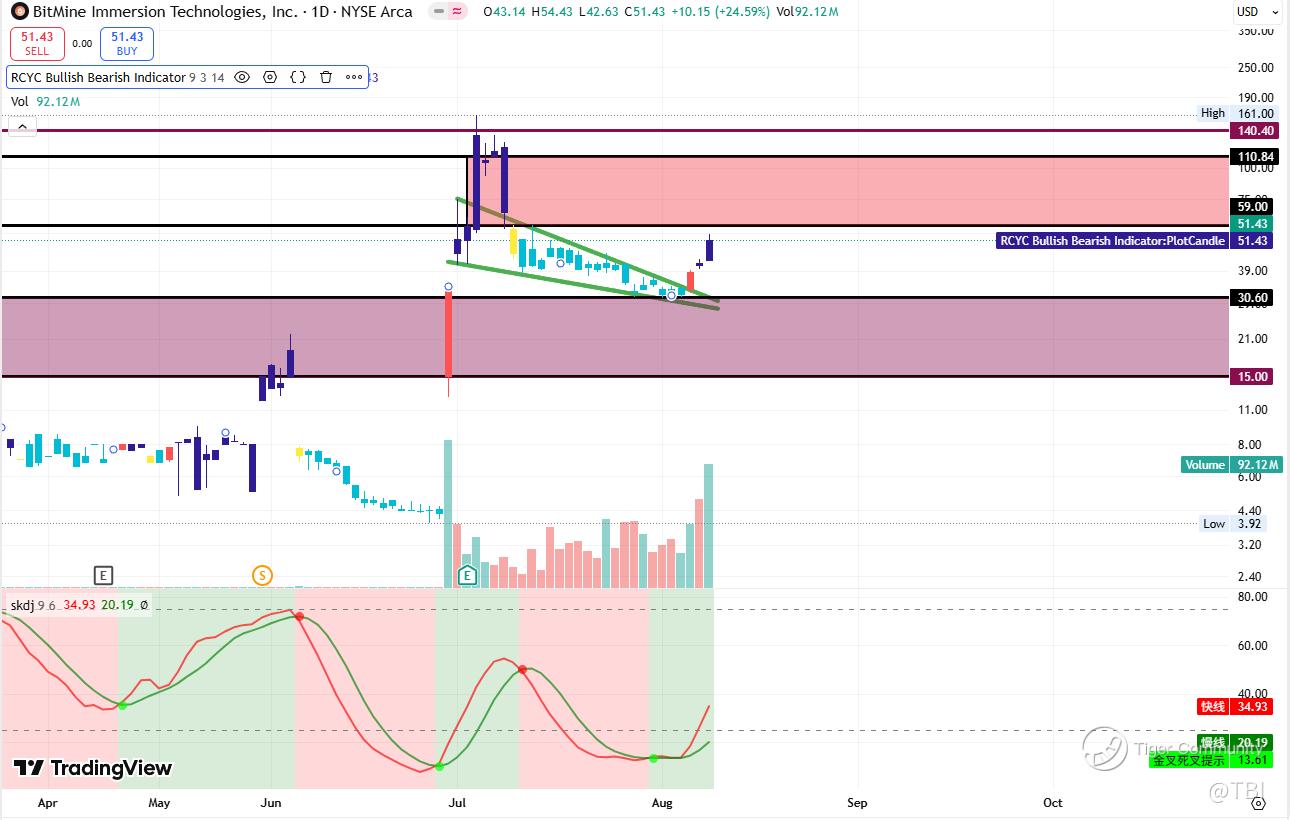
Task: Click the 慢线 20.19 axis label
Action: point(1237,742)
